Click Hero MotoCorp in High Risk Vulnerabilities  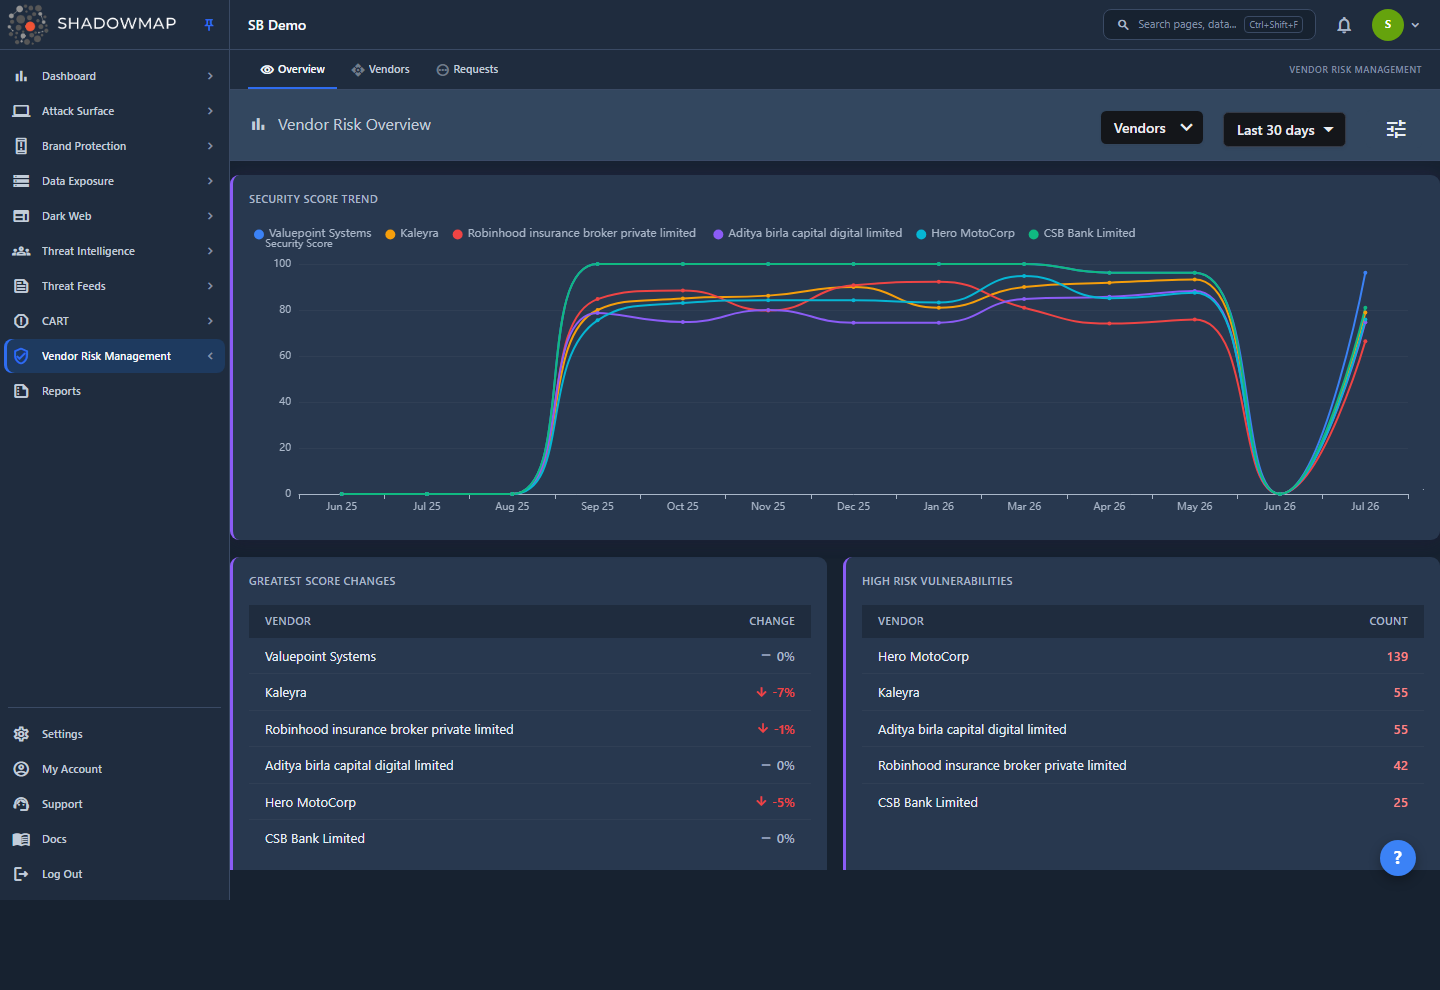coord(923,657)
